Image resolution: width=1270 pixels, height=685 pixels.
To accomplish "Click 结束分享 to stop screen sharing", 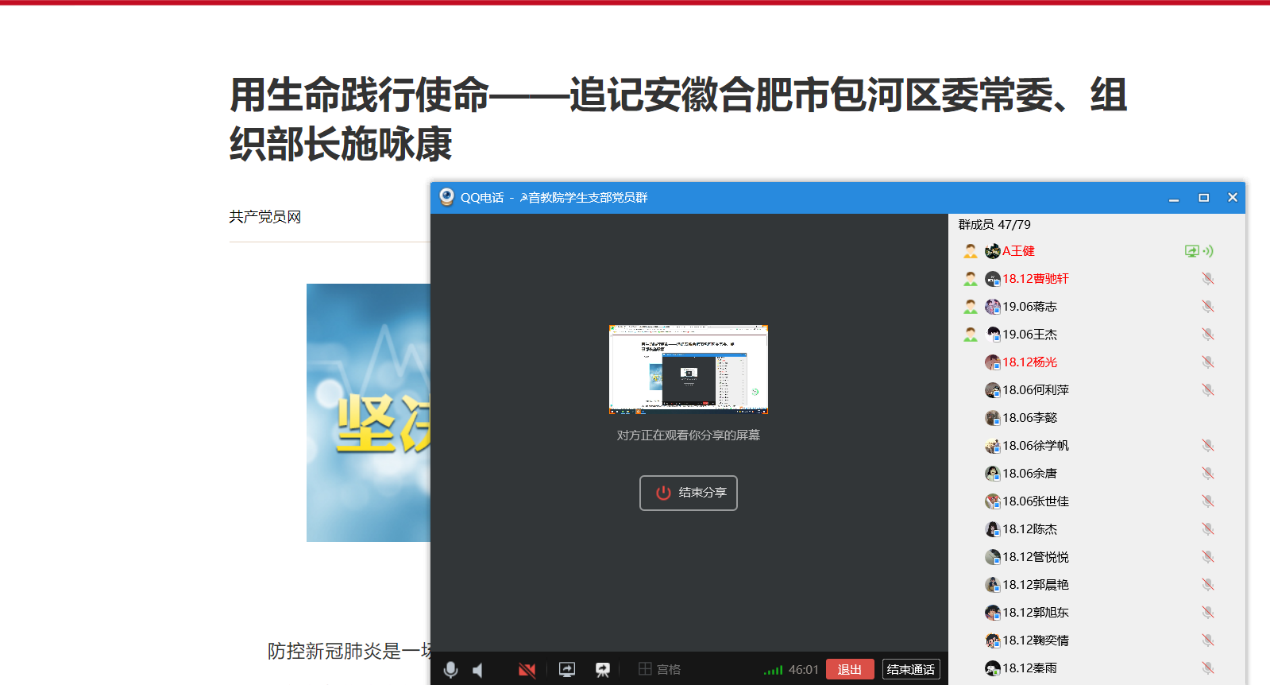I will 689,493.
